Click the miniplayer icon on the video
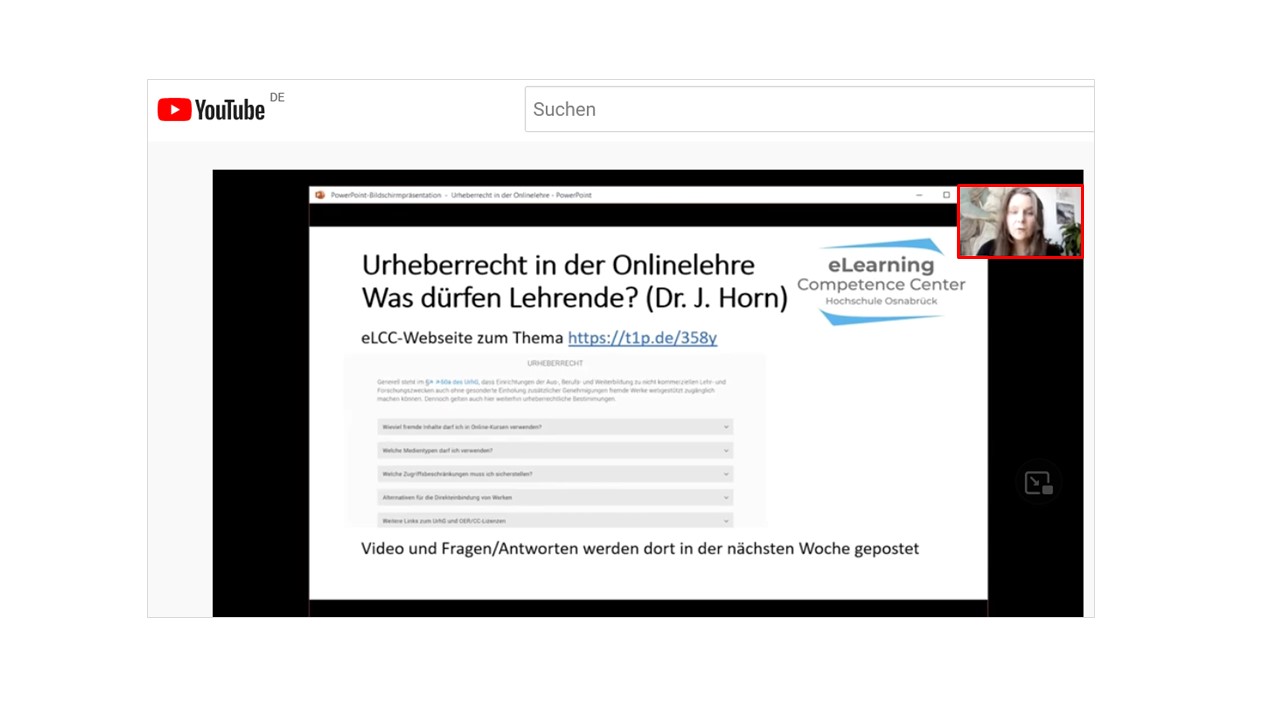 click(1038, 483)
